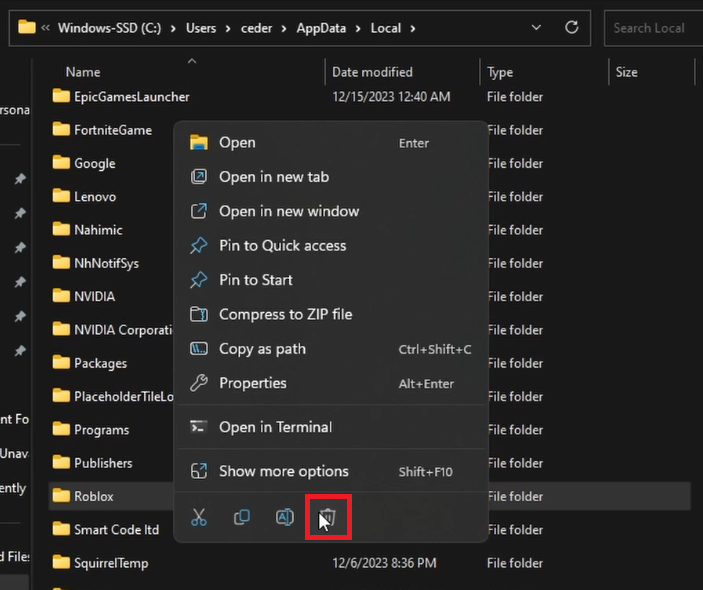Screen dimensions: 703x590
Task: Click Show more options
Action: pyautogui.click(x=283, y=471)
